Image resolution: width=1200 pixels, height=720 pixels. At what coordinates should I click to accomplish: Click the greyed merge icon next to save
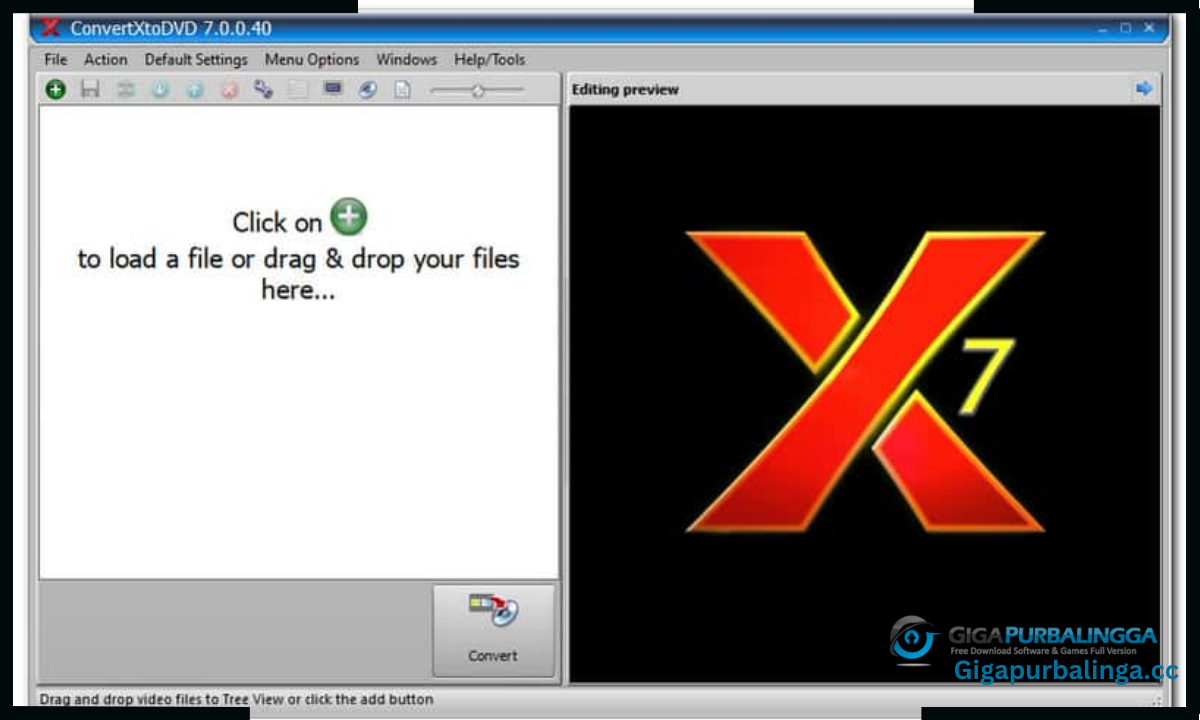point(125,89)
